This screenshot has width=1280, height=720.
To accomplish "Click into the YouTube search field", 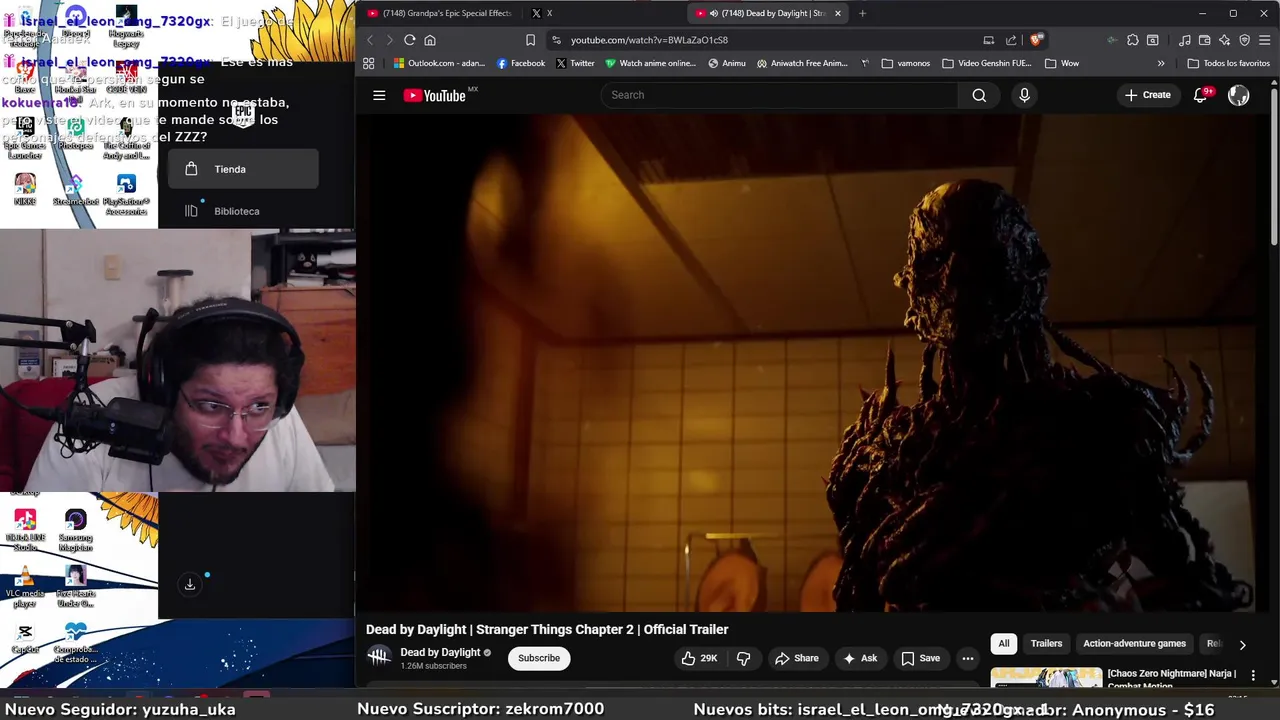I will coord(780,95).
